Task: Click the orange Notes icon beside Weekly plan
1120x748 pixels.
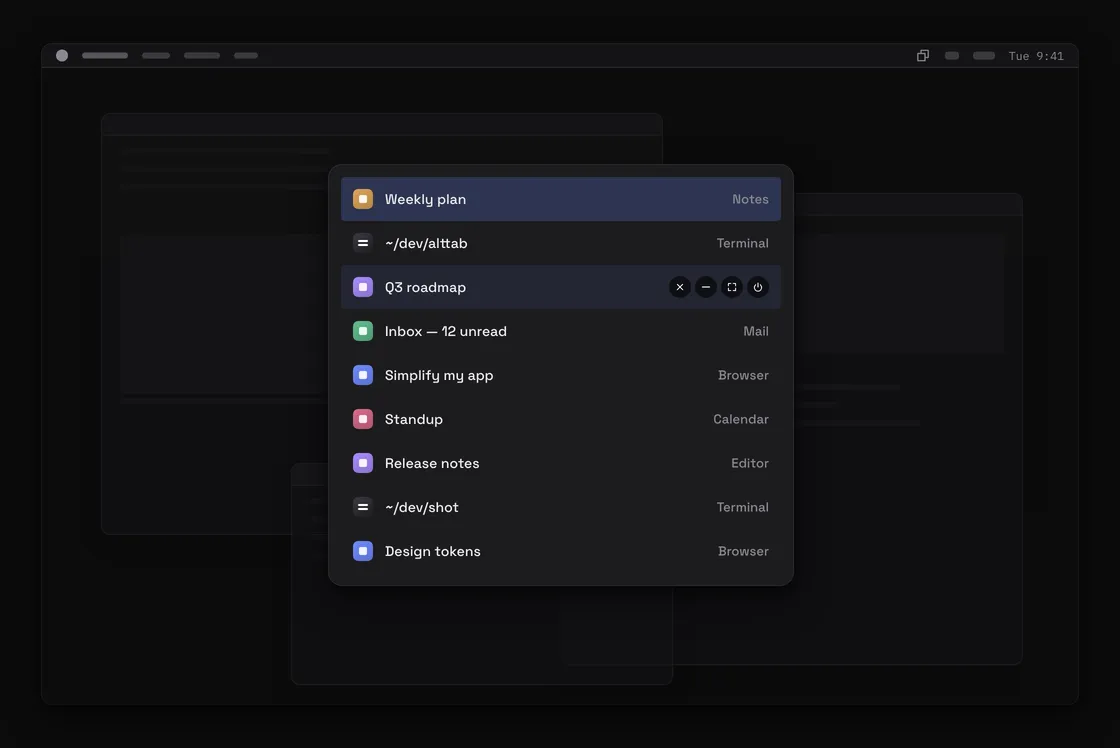Action: (x=363, y=199)
